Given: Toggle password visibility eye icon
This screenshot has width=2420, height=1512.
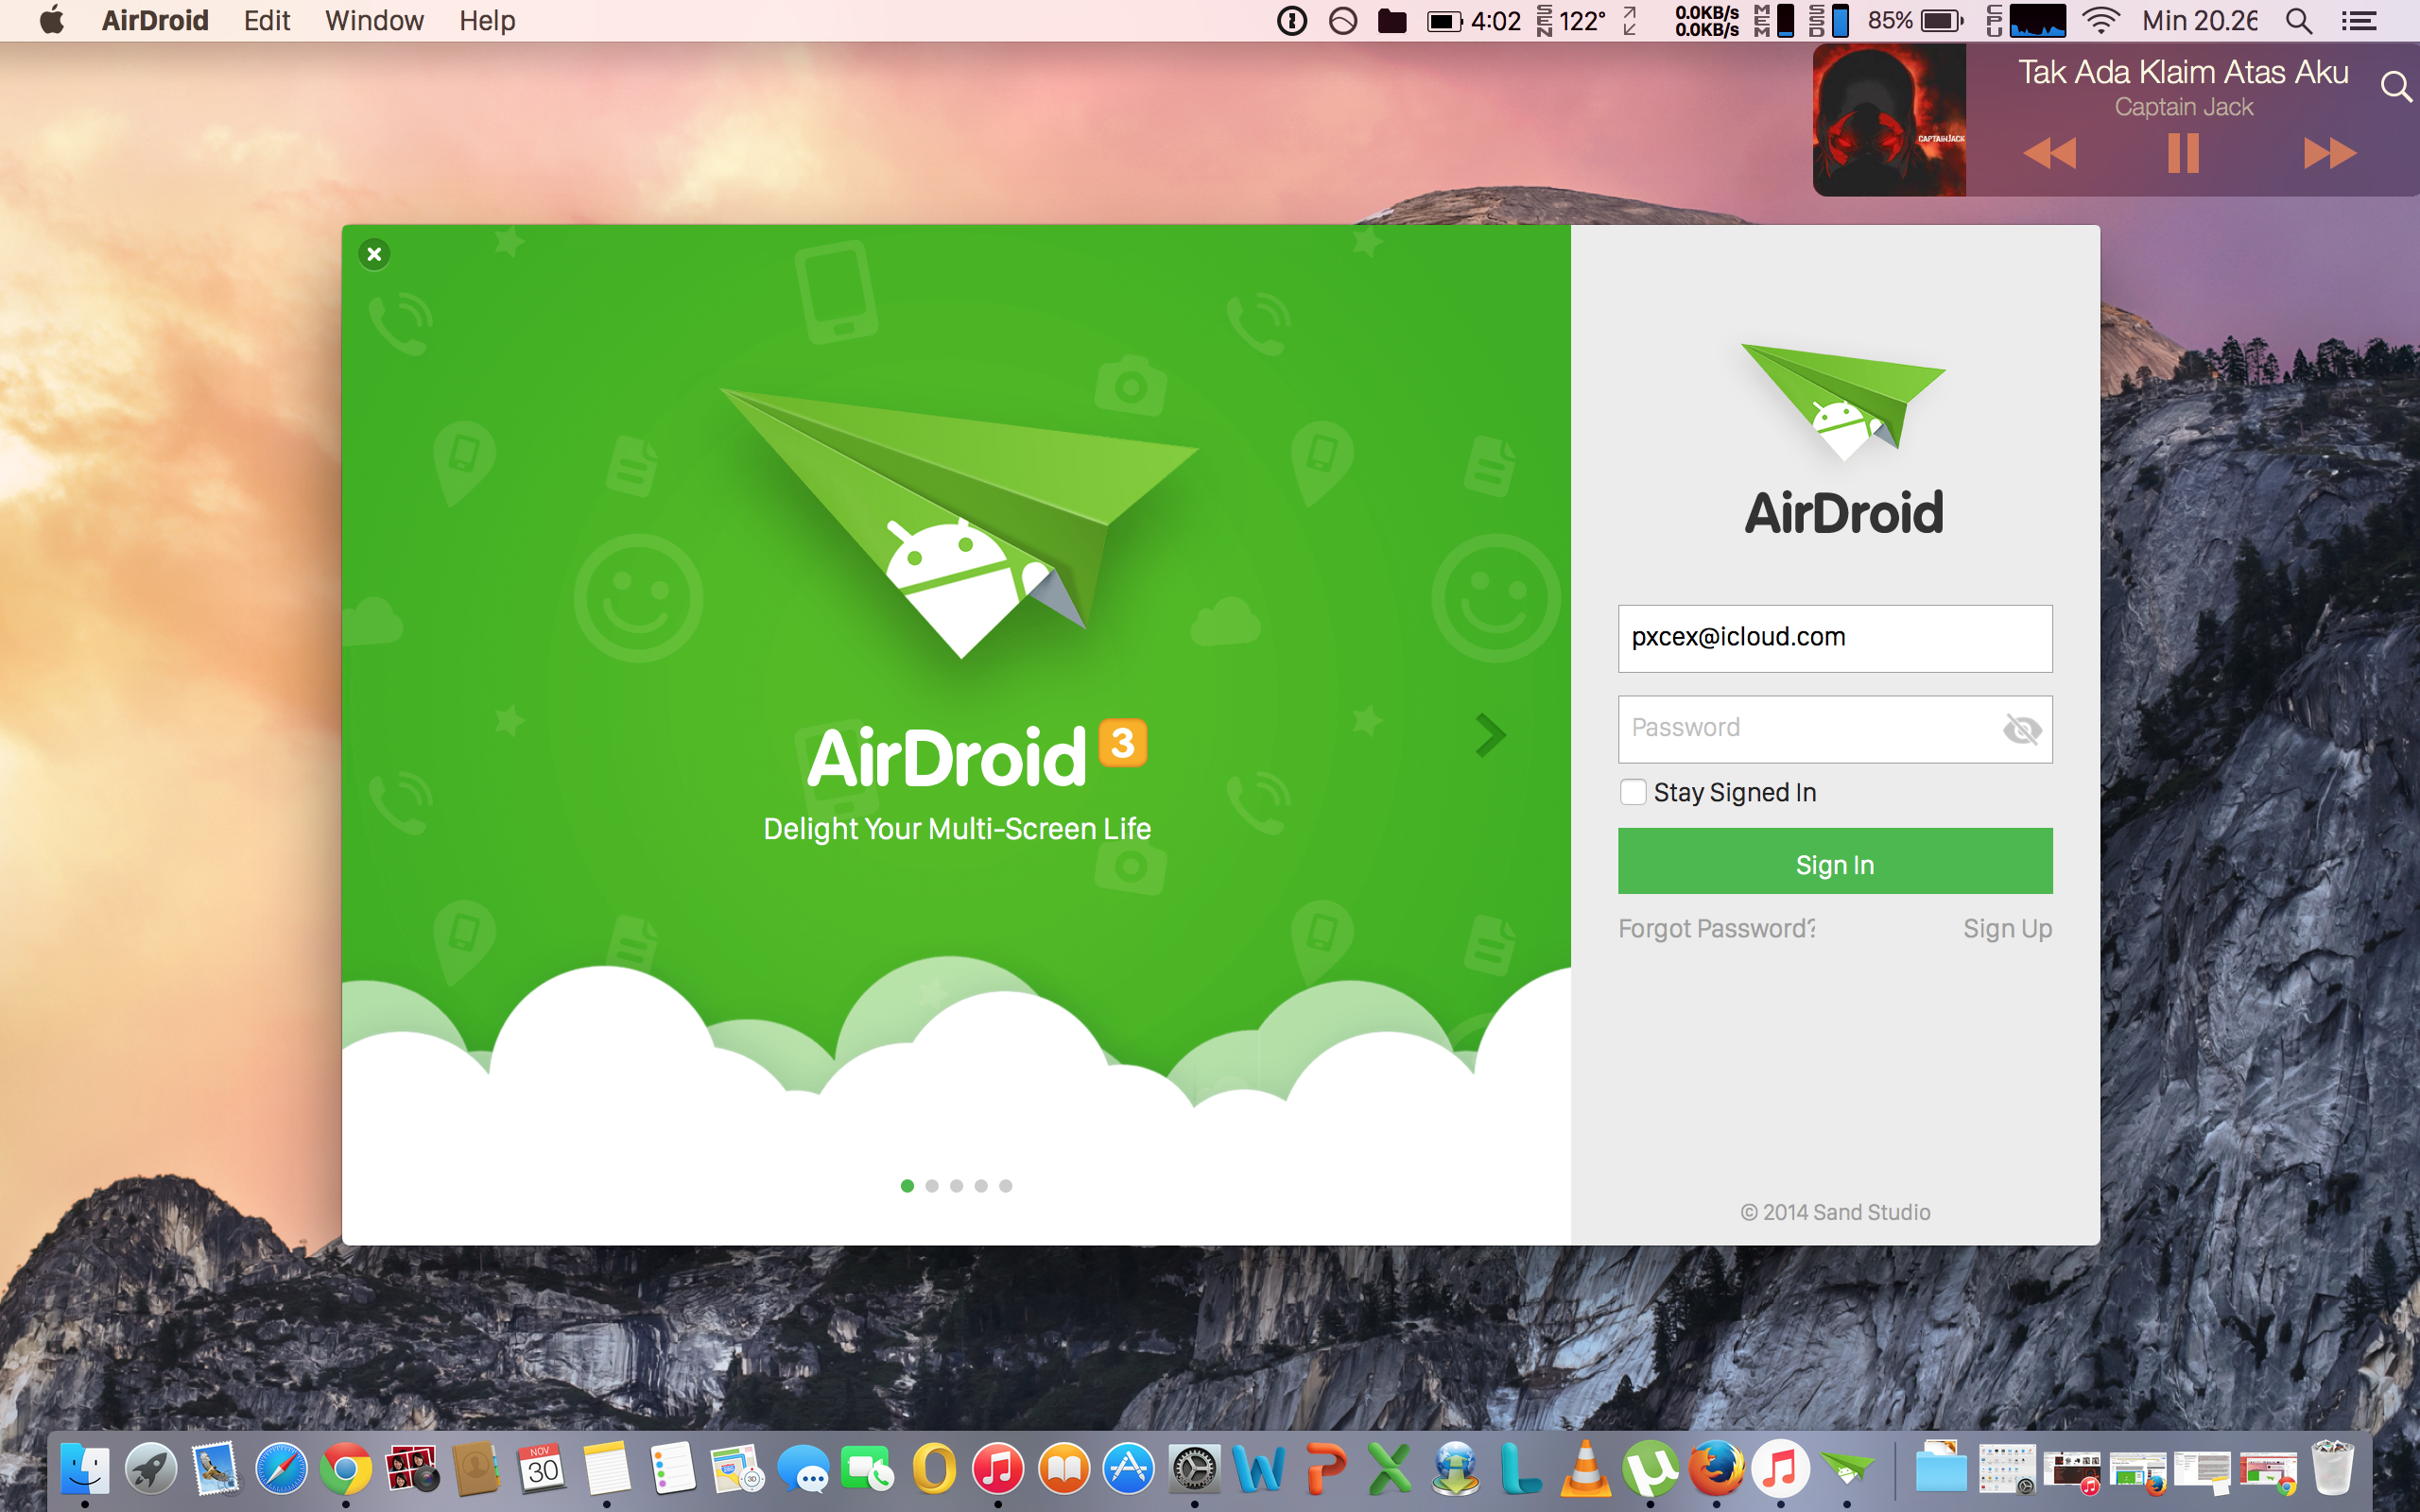Looking at the screenshot, I should click(x=2022, y=729).
